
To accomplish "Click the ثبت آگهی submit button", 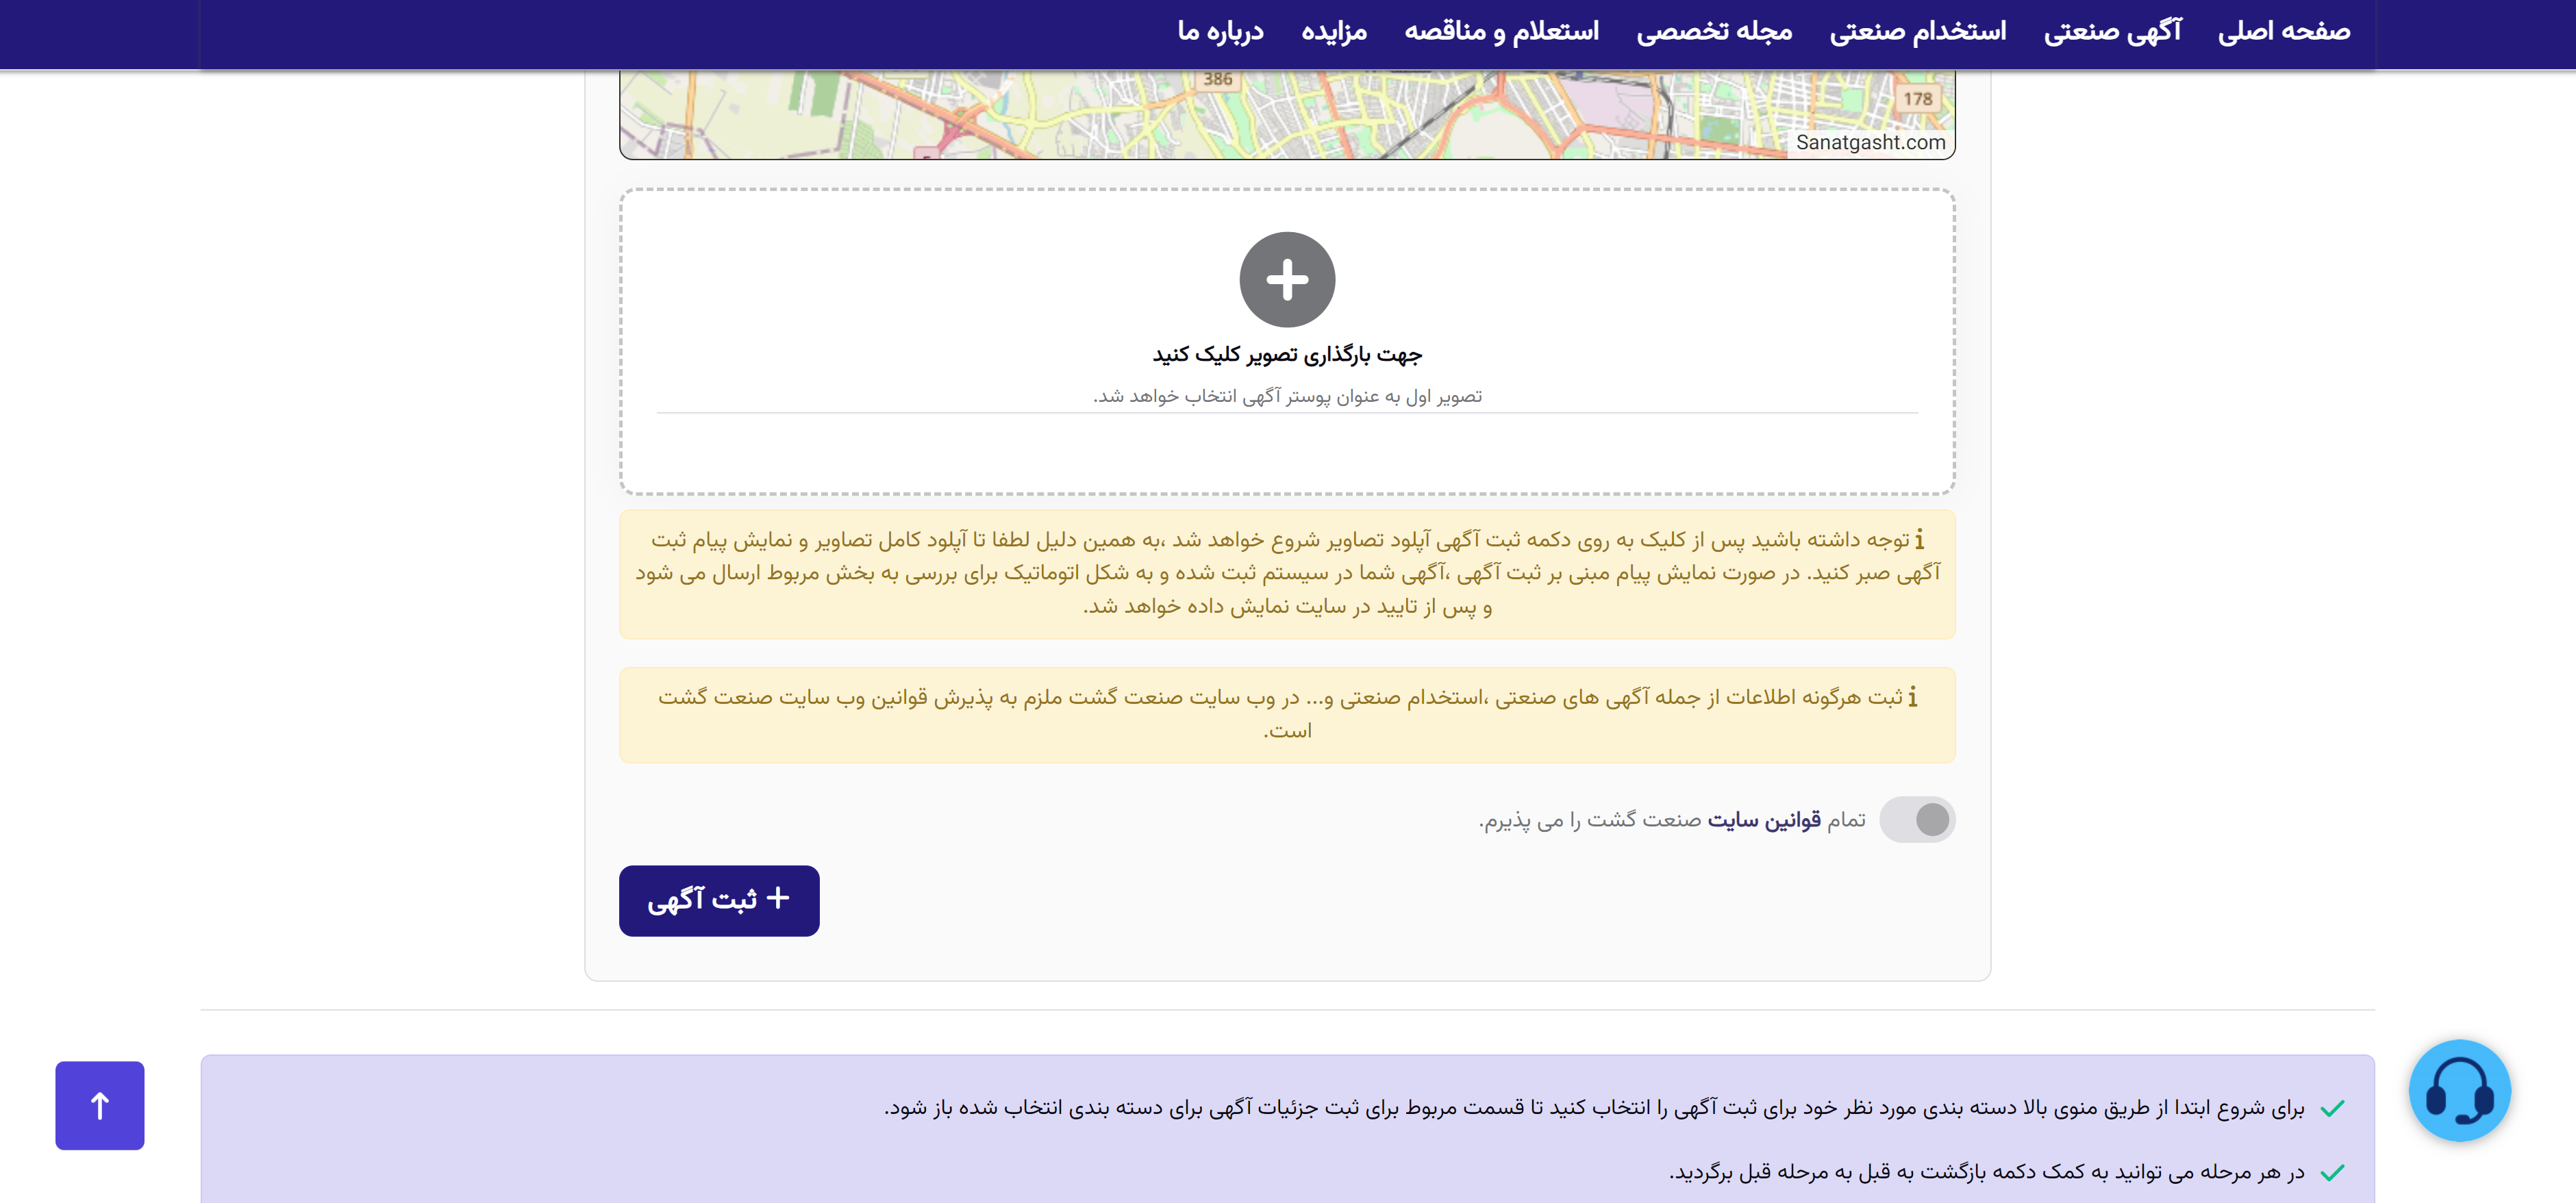I will (719, 901).
